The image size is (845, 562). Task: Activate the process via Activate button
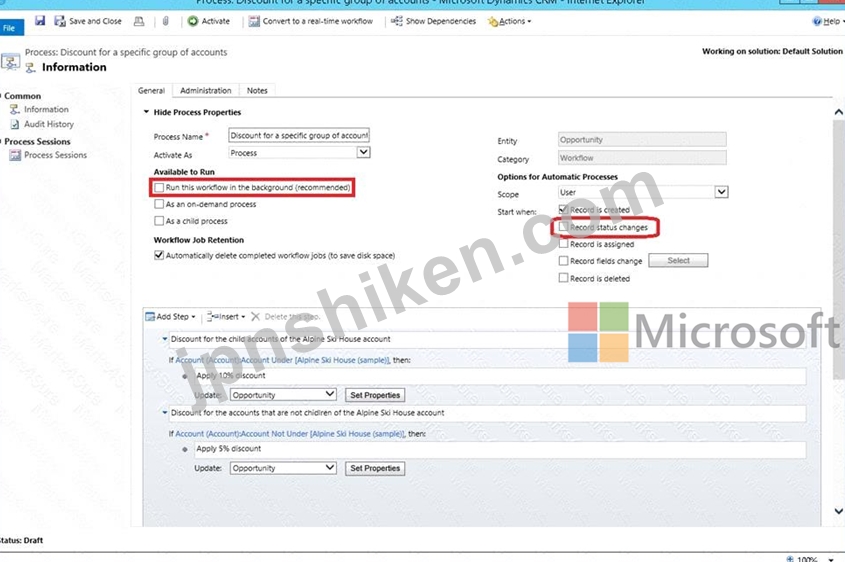[x=209, y=21]
